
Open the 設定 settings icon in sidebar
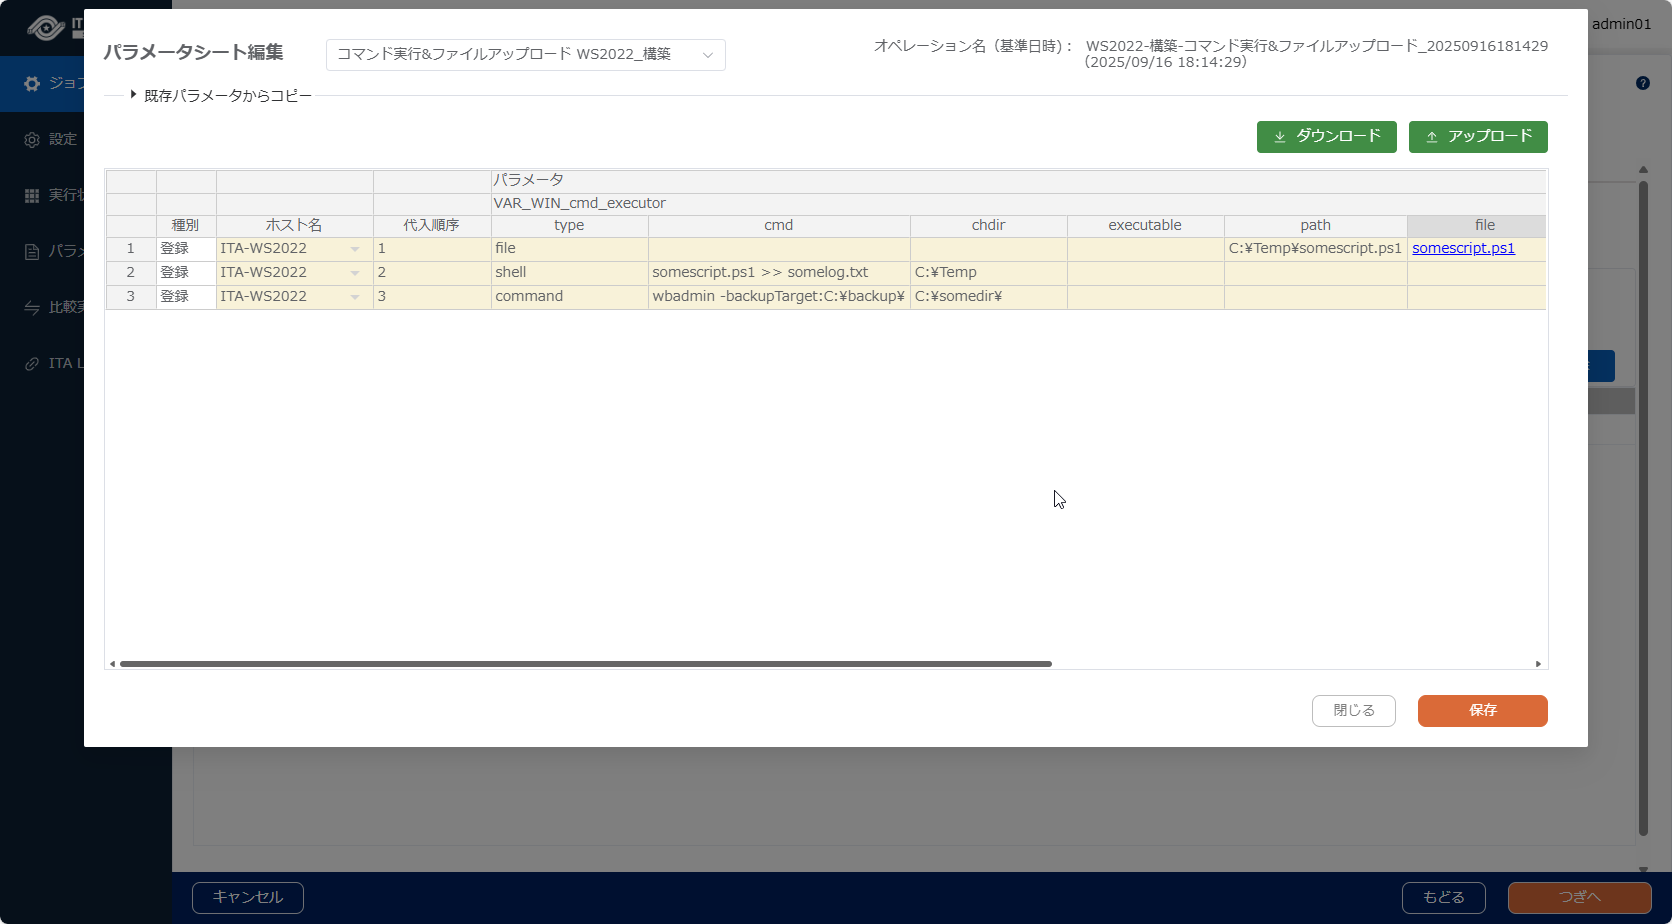[32, 139]
